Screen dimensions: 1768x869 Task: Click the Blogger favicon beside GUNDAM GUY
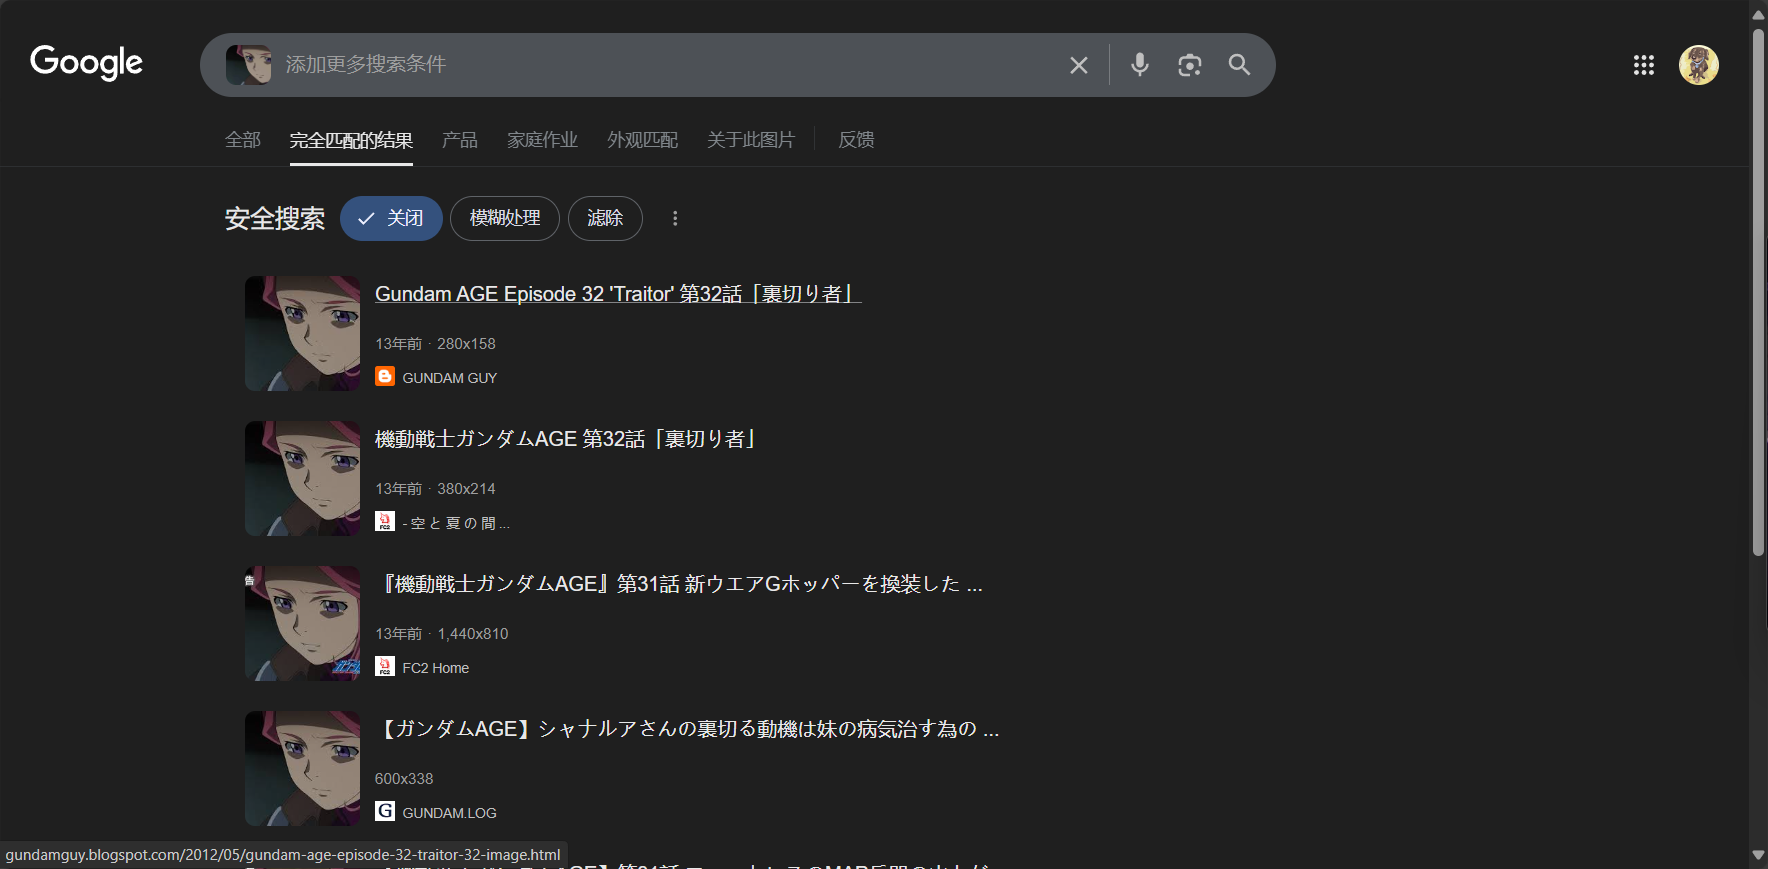tap(385, 376)
